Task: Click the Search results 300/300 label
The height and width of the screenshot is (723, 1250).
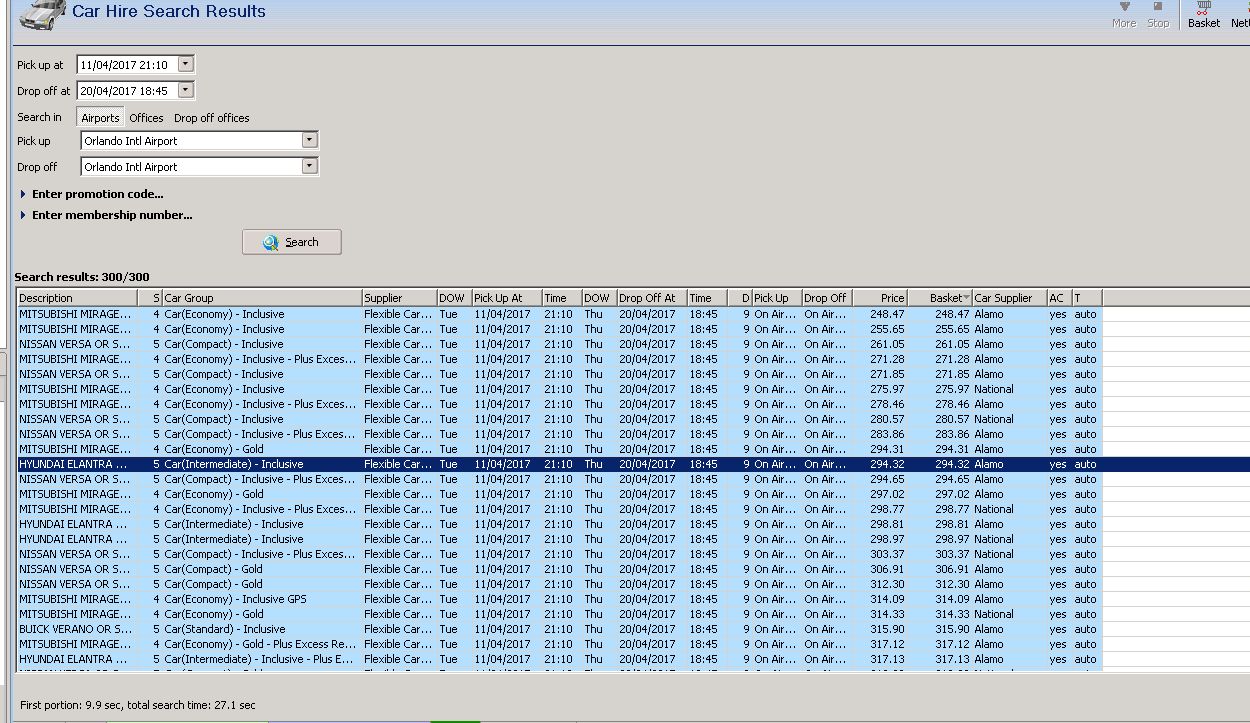Action: click(x=82, y=277)
